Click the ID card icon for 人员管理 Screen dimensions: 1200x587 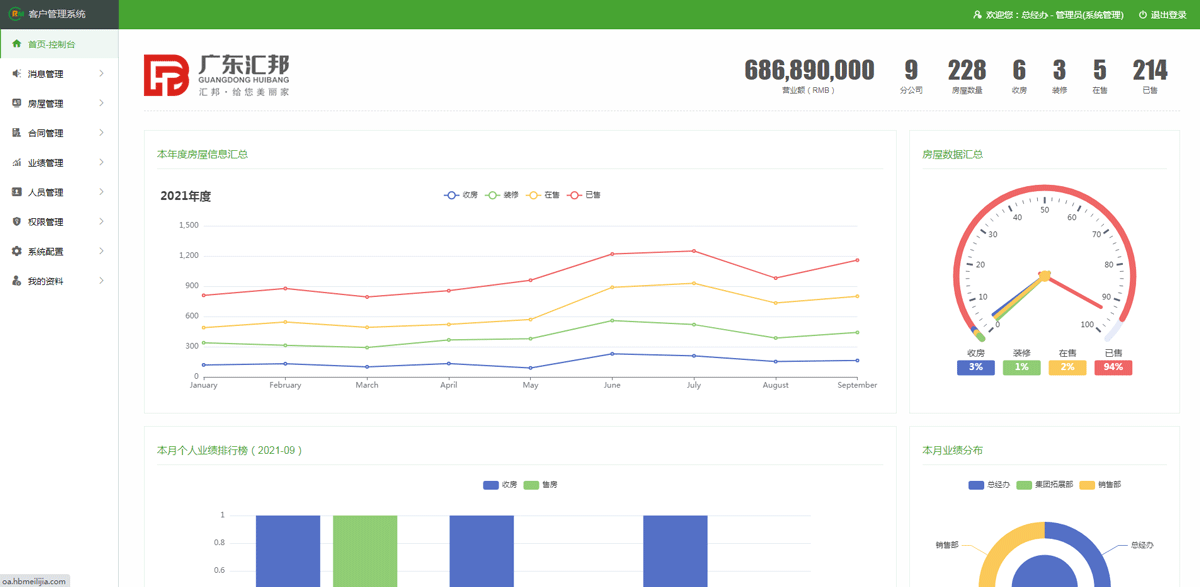pos(16,192)
